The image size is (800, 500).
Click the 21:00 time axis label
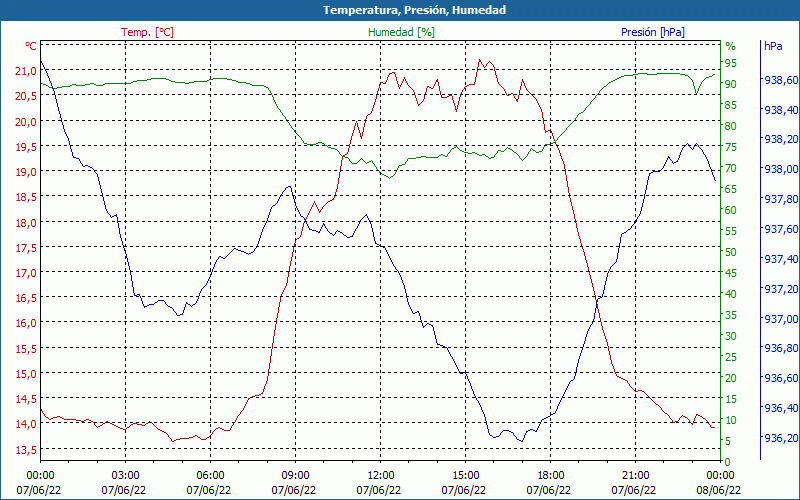click(635, 475)
